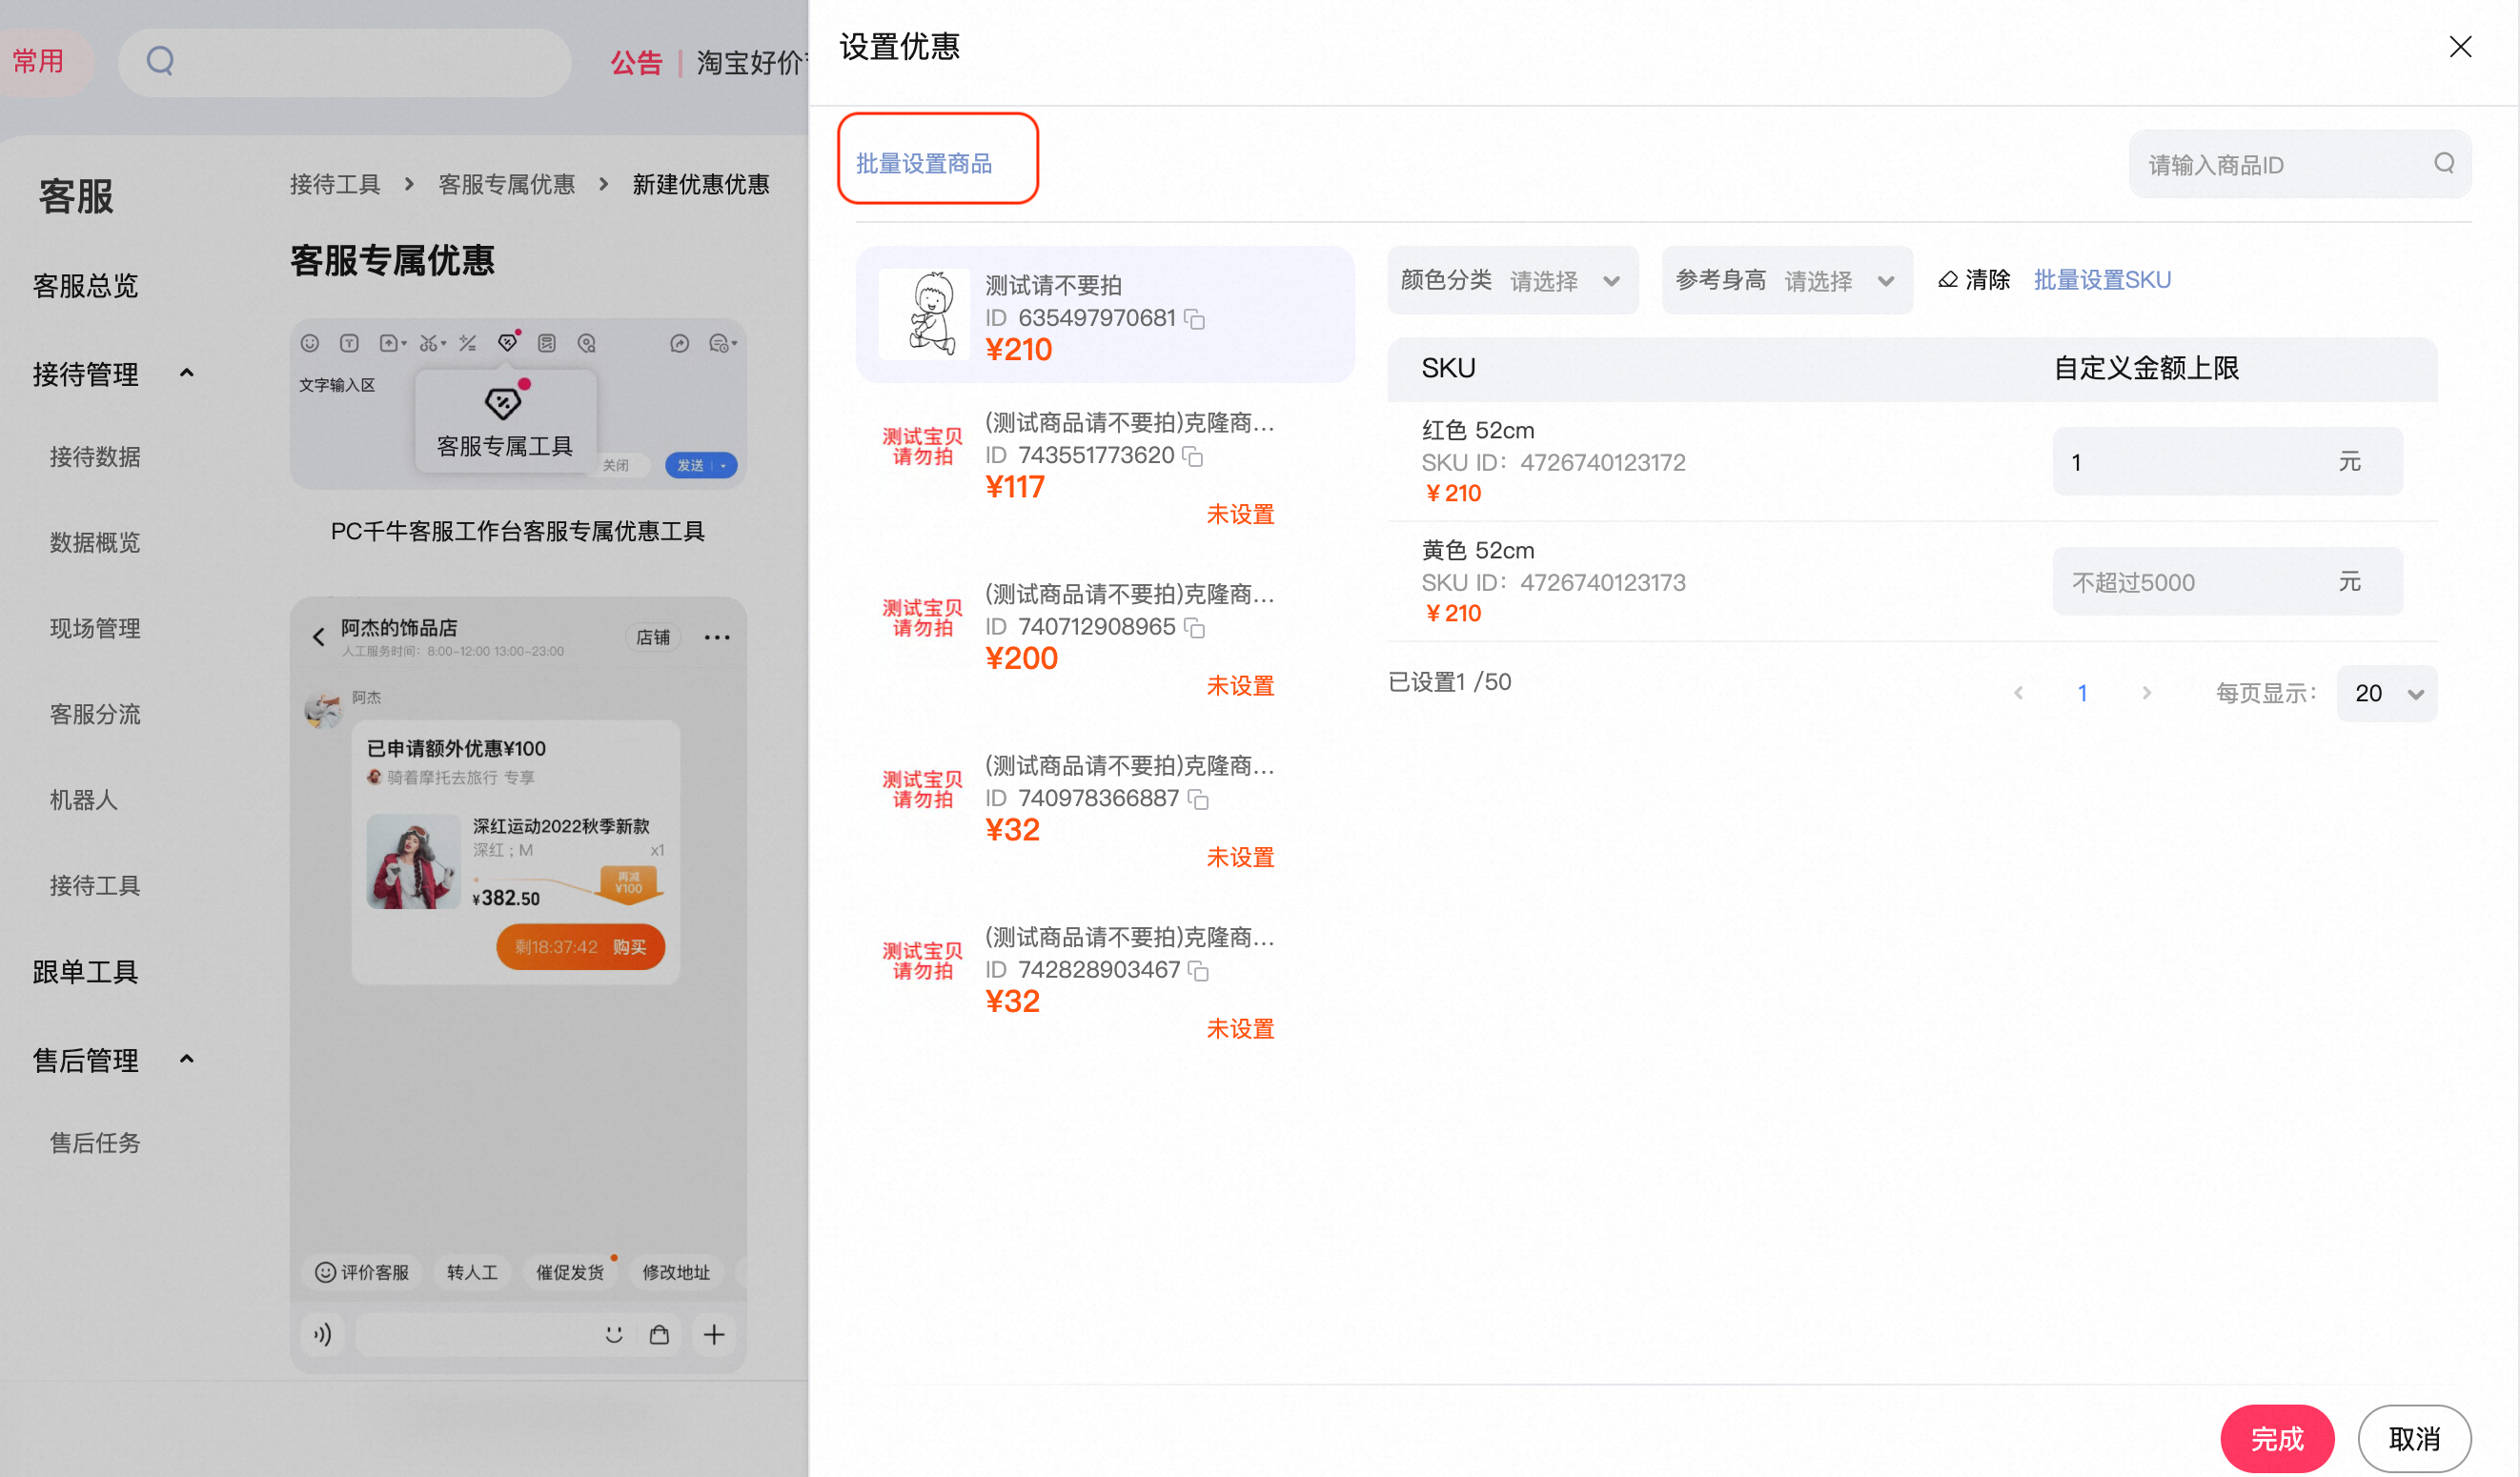
Task: Click the 公告 label
Action: [x=636, y=63]
